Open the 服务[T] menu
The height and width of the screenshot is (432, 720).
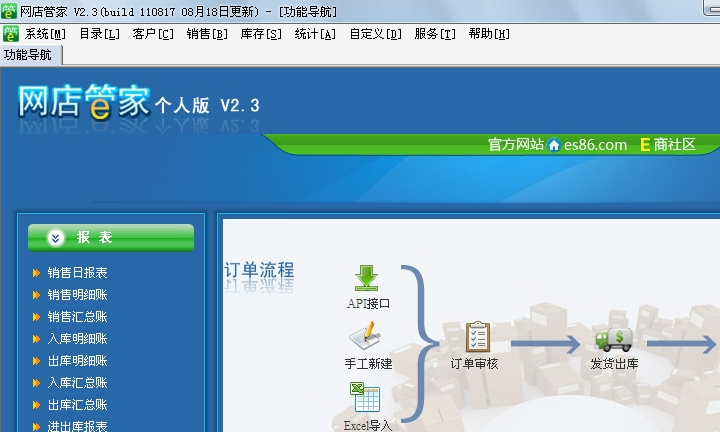point(435,34)
